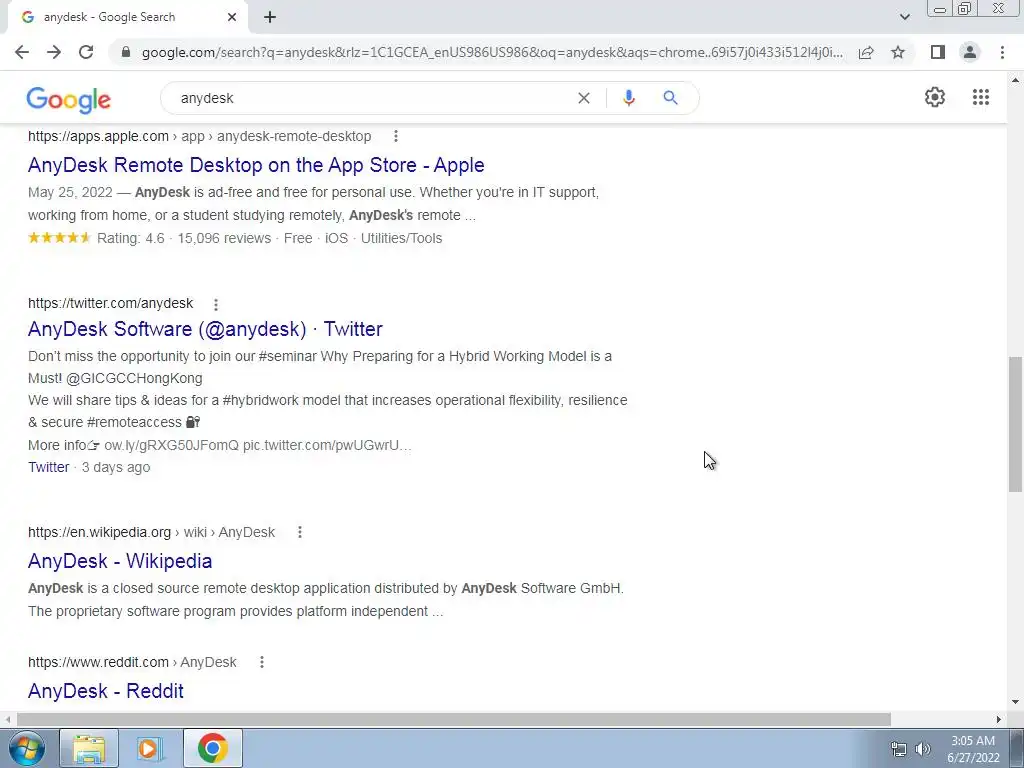The image size is (1024, 768).
Task: Click horizontal scrollbar left arrow
Action: 7,719
